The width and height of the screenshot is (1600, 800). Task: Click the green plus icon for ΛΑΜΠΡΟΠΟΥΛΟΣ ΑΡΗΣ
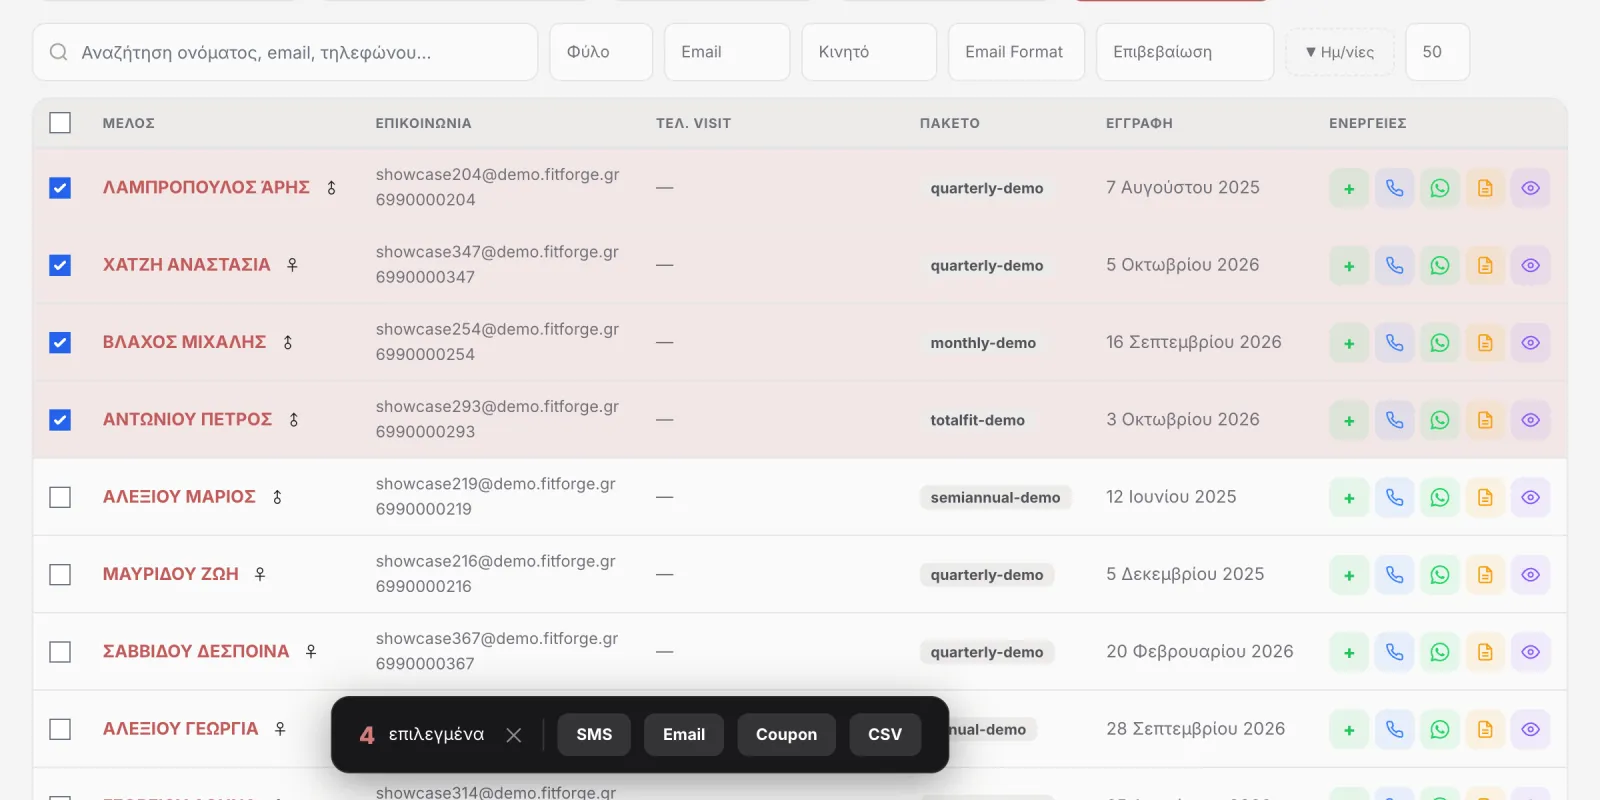tap(1349, 188)
